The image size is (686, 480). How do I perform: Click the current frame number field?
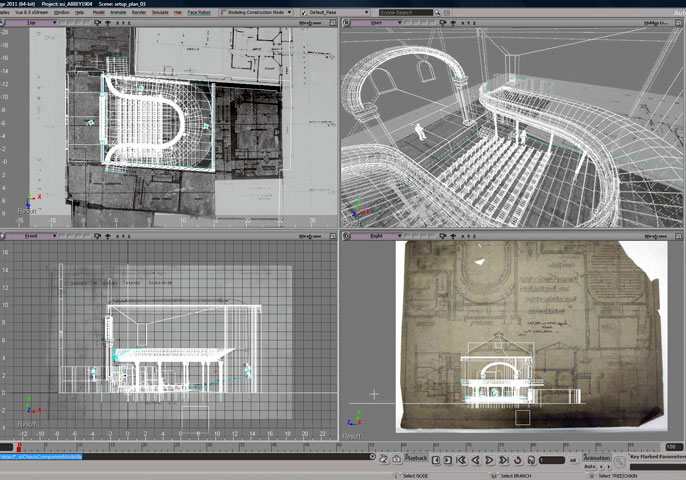(x=552, y=460)
